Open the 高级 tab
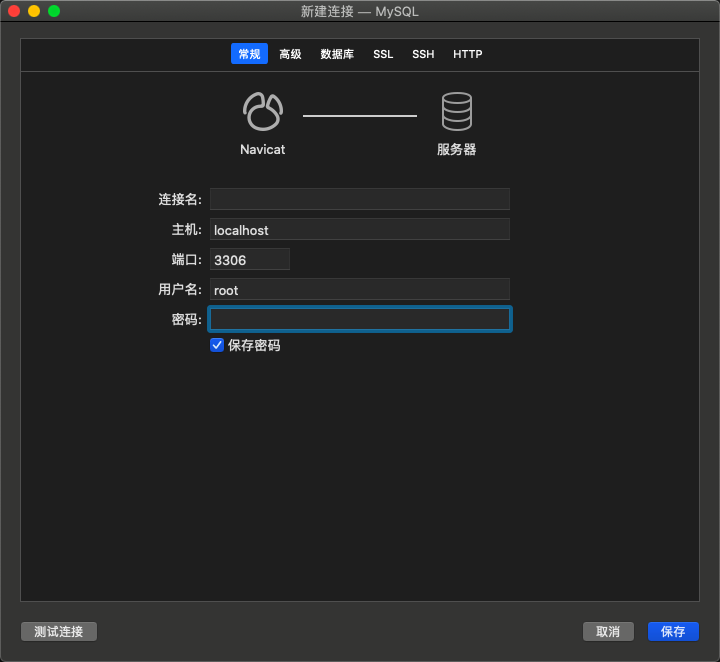The image size is (720, 662). pos(290,54)
